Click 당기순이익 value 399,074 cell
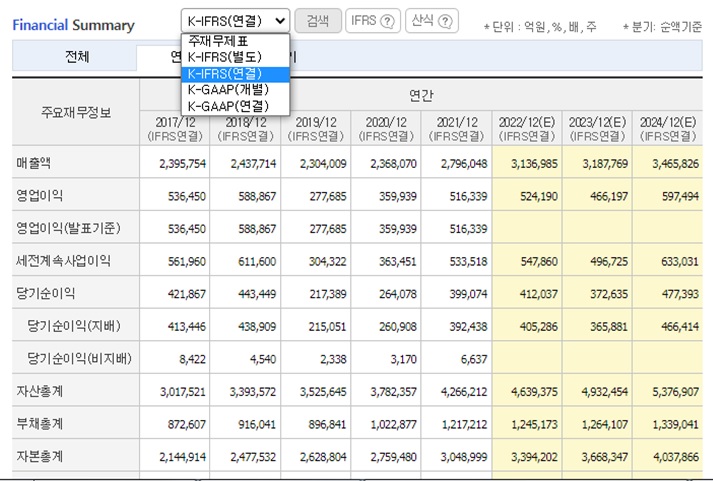Viewport: 713px width, 481px height. click(468, 294)
